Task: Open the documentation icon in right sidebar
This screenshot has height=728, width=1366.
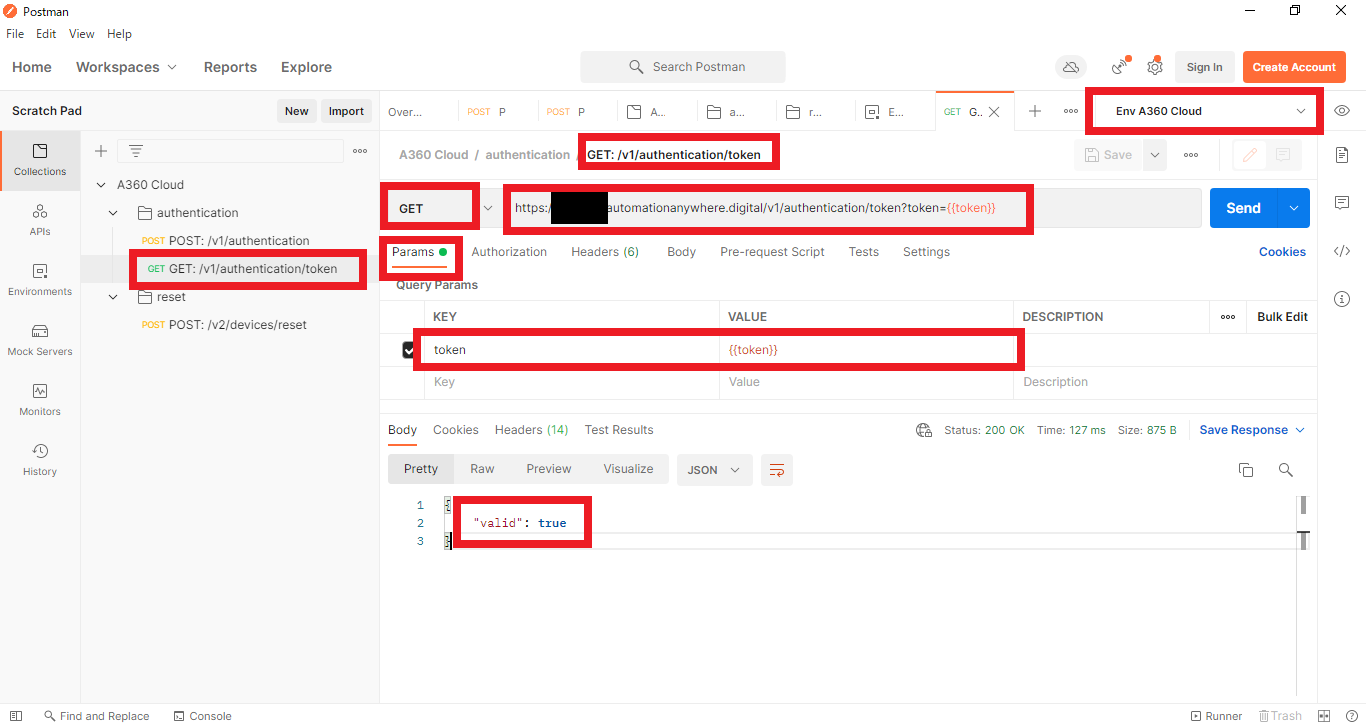Action: (x=1342, y=155)
